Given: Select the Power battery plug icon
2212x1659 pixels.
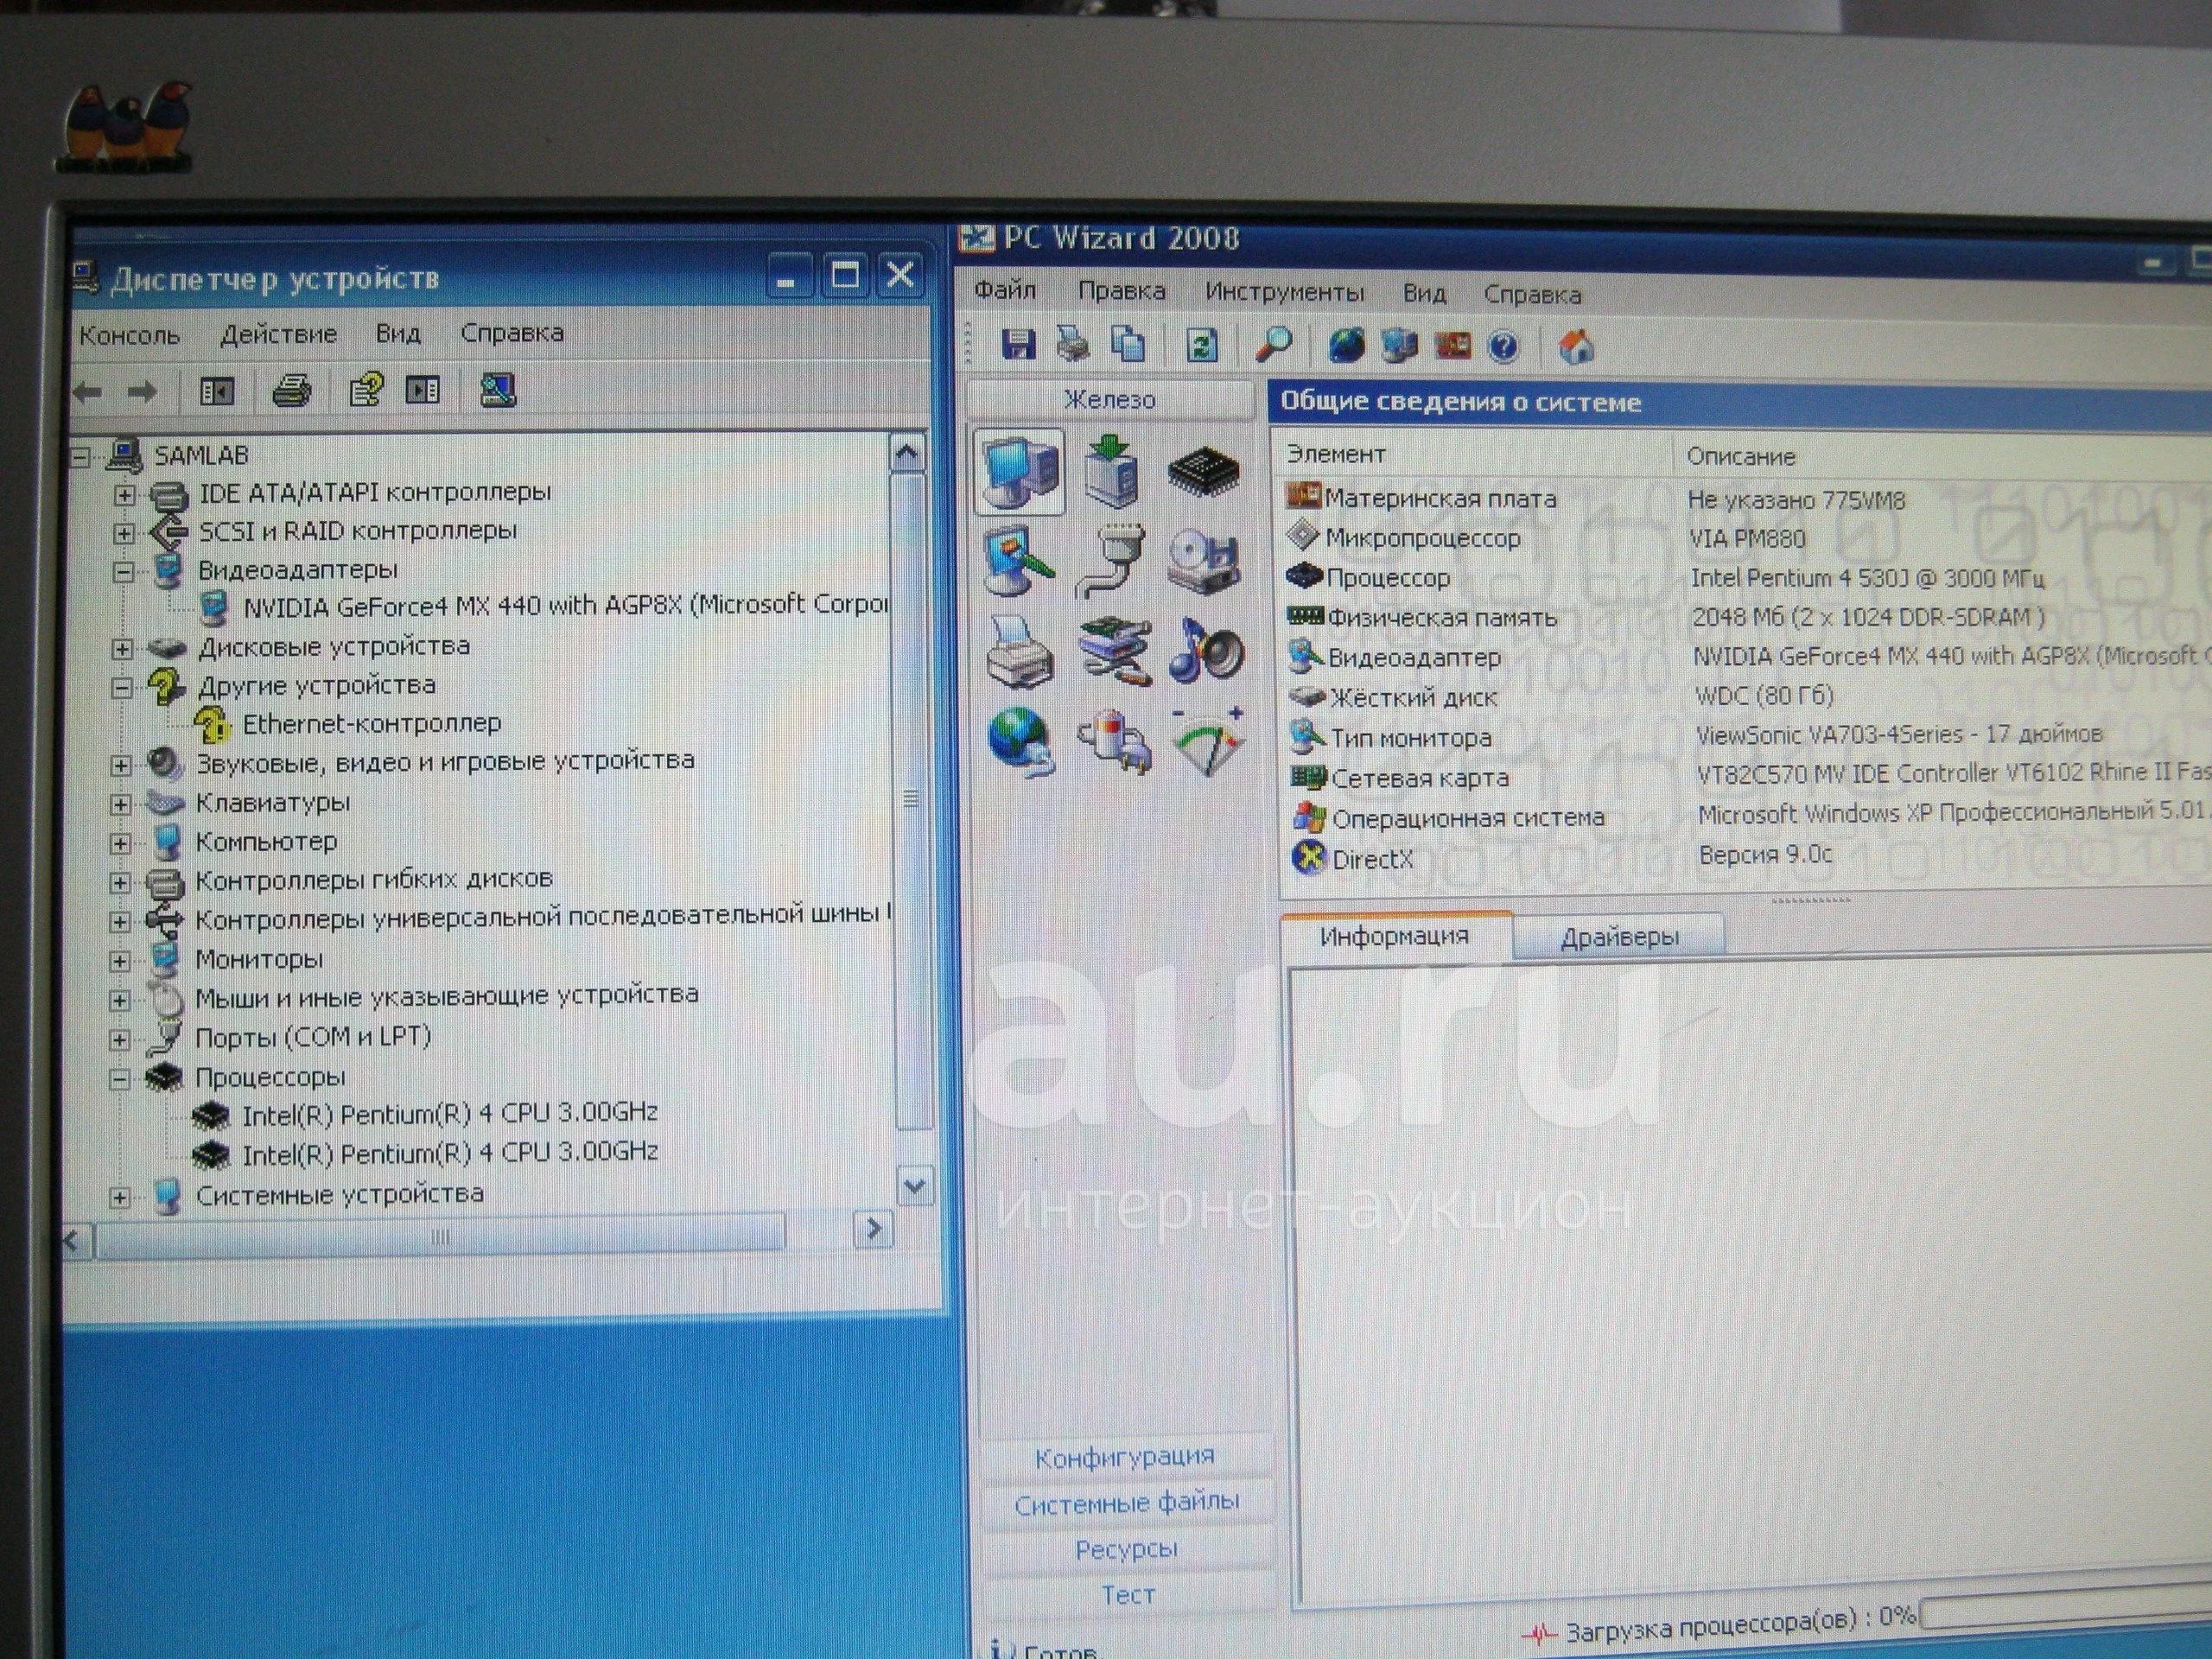Looking at the screenshot, I should tap(1115, 744).
